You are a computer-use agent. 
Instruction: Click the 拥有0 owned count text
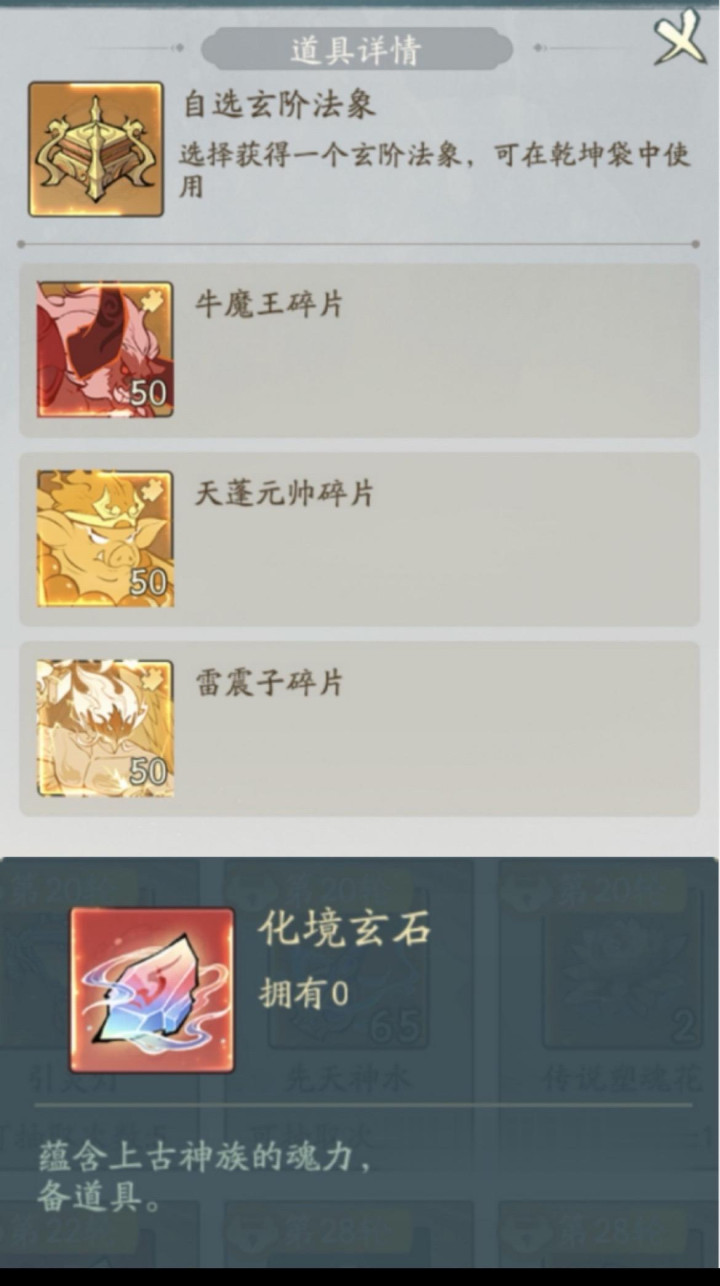pyautogui.click(x=303, y=993)
